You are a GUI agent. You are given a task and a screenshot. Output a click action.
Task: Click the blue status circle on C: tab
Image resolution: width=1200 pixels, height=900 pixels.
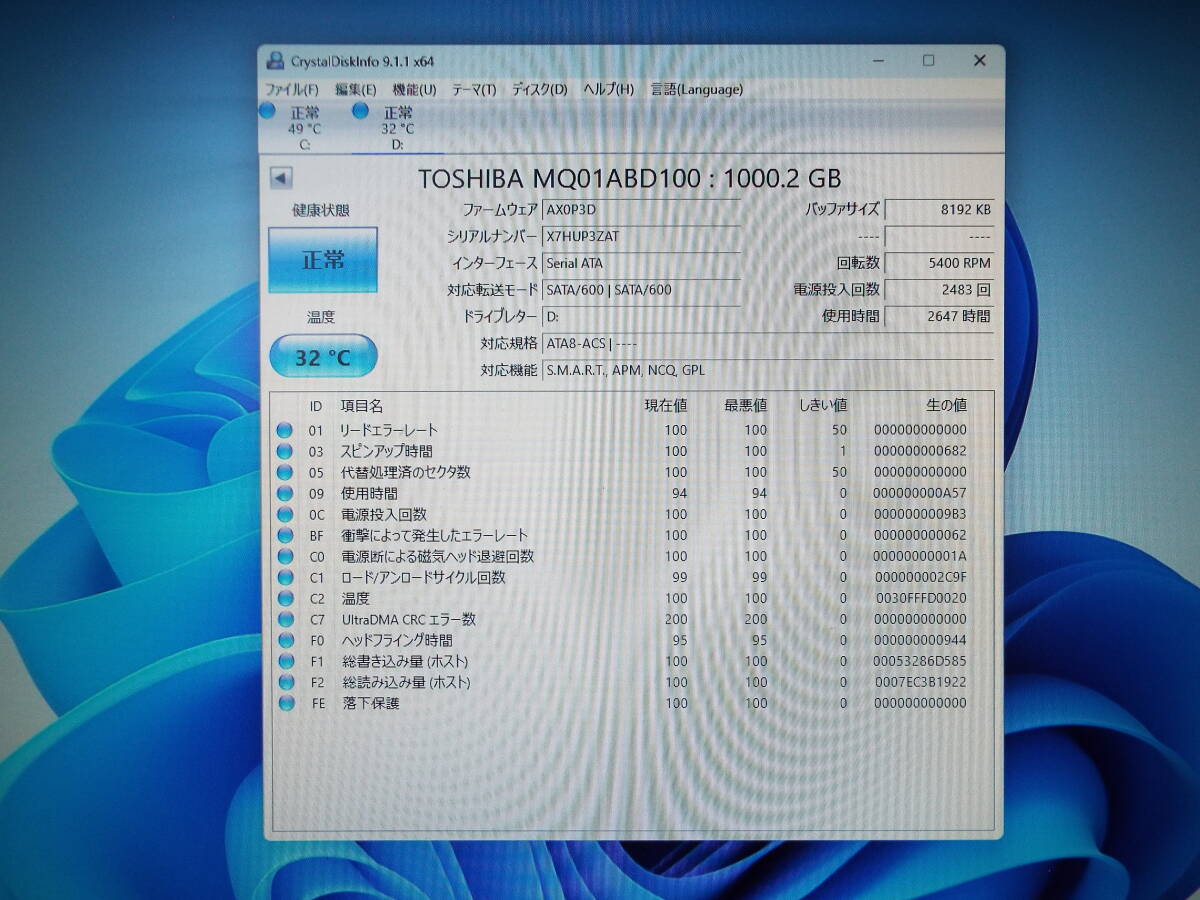(267, 111)
